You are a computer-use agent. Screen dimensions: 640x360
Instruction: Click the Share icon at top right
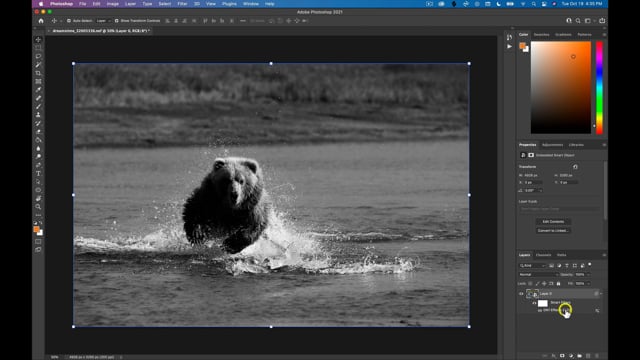(x=602, y=20)
